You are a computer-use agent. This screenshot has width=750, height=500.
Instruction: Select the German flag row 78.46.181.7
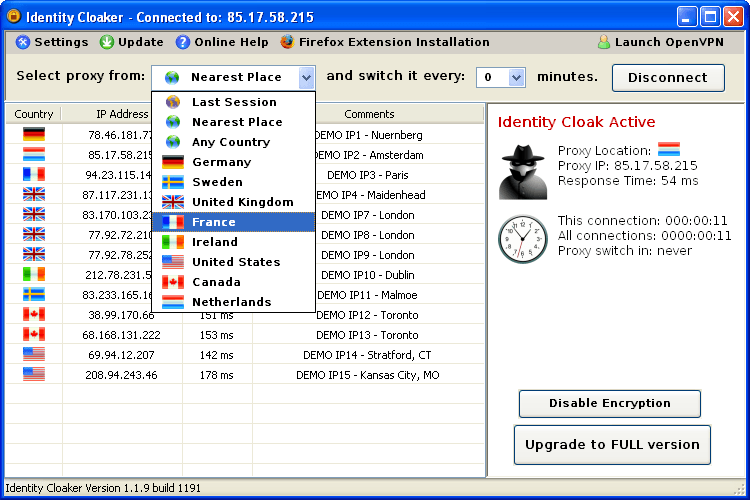click(x=34, y=134)
